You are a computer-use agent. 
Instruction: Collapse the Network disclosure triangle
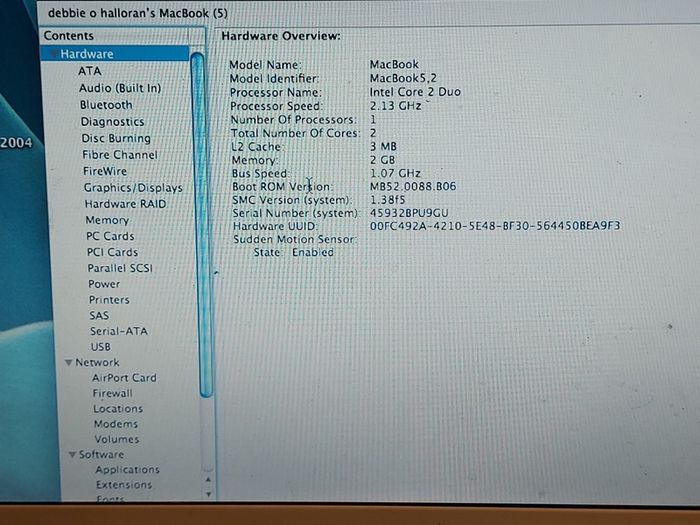68,362
